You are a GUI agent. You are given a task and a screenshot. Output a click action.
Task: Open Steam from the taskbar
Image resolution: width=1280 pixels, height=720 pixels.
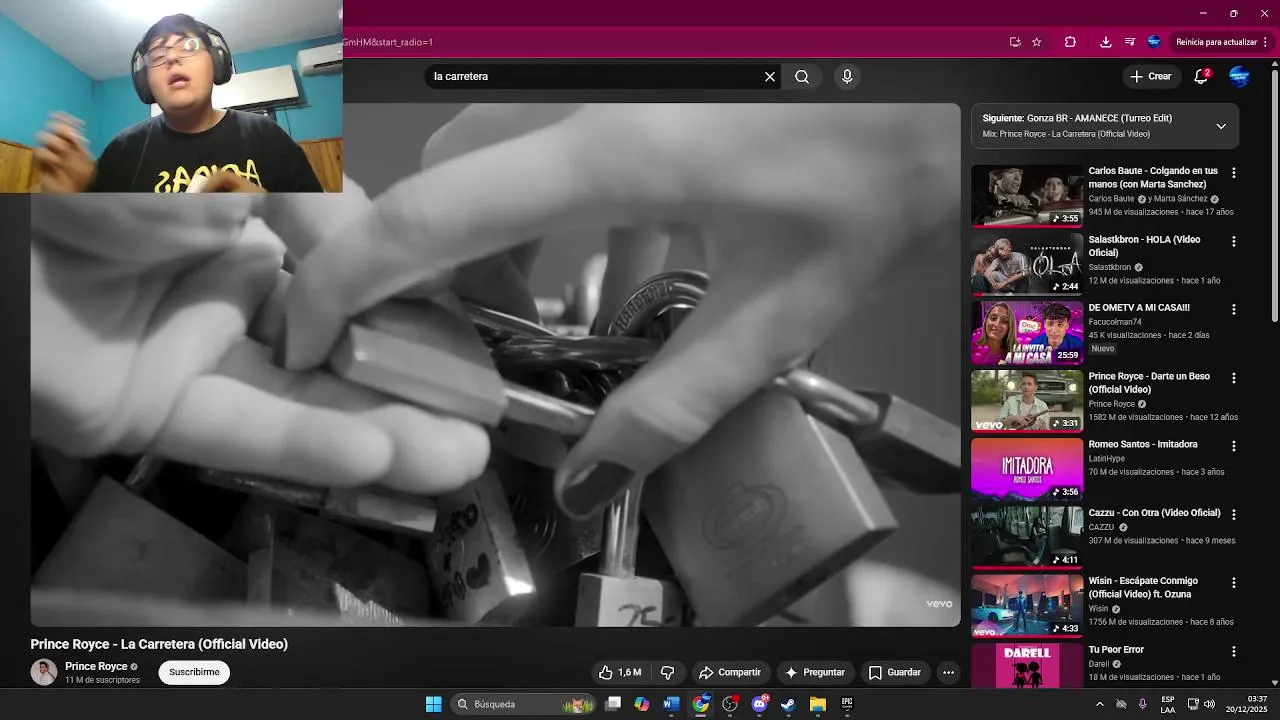click(x=788, y=704)
